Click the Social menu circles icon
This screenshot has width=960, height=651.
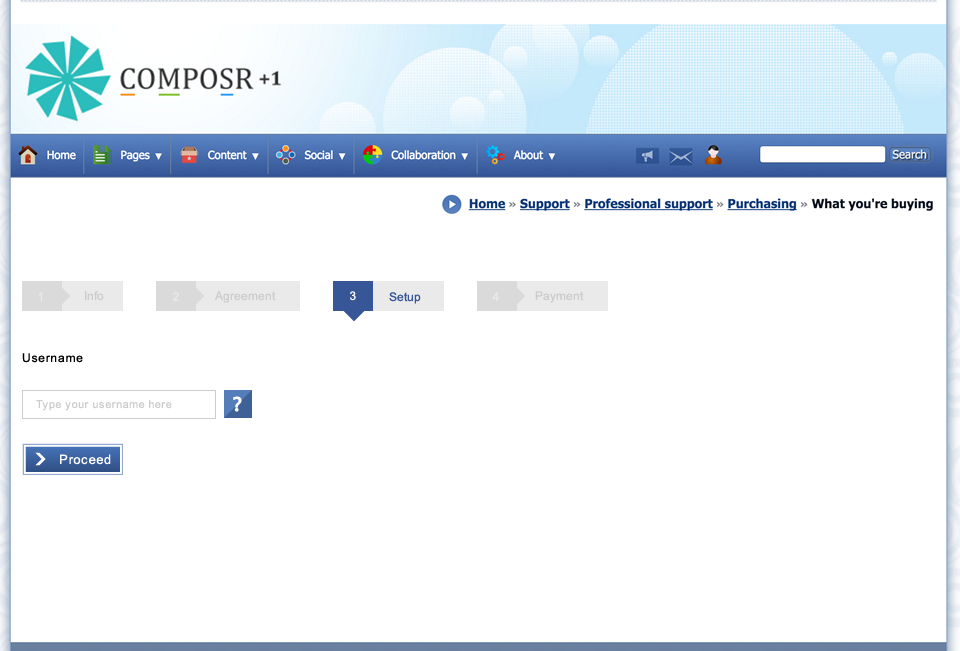[x=286, y=155]
